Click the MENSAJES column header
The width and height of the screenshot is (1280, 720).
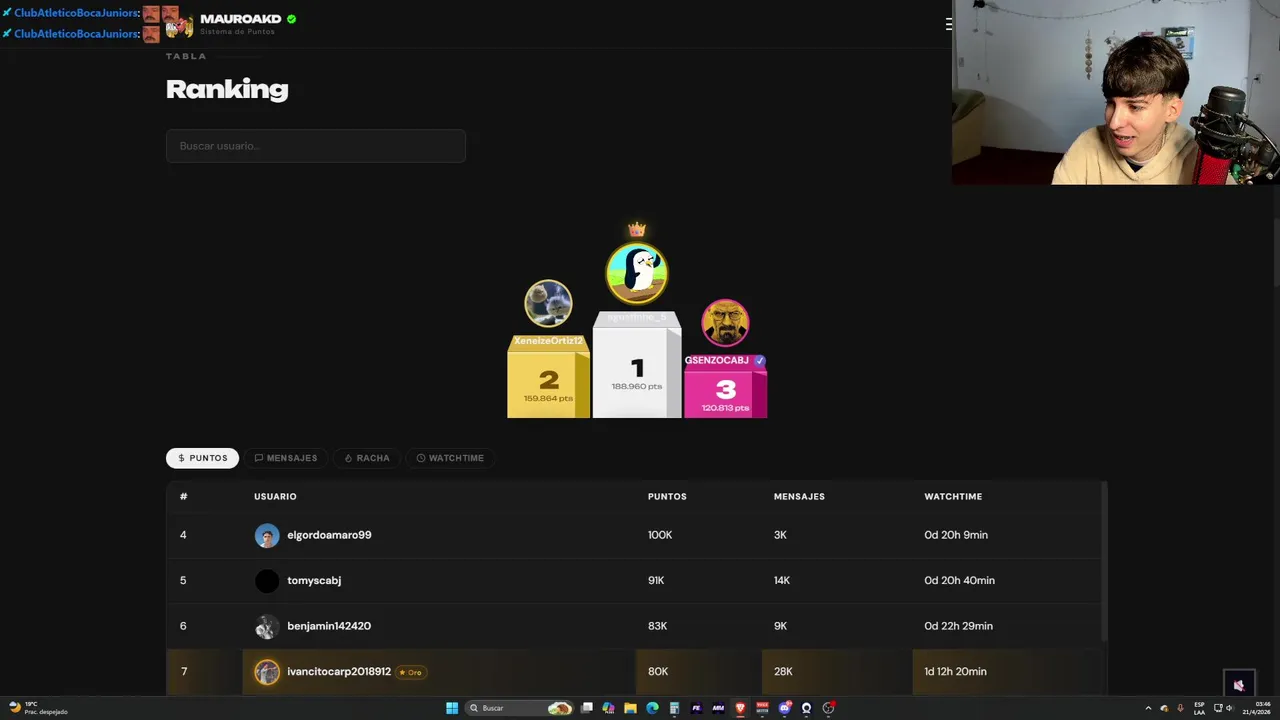coord(799,496)
